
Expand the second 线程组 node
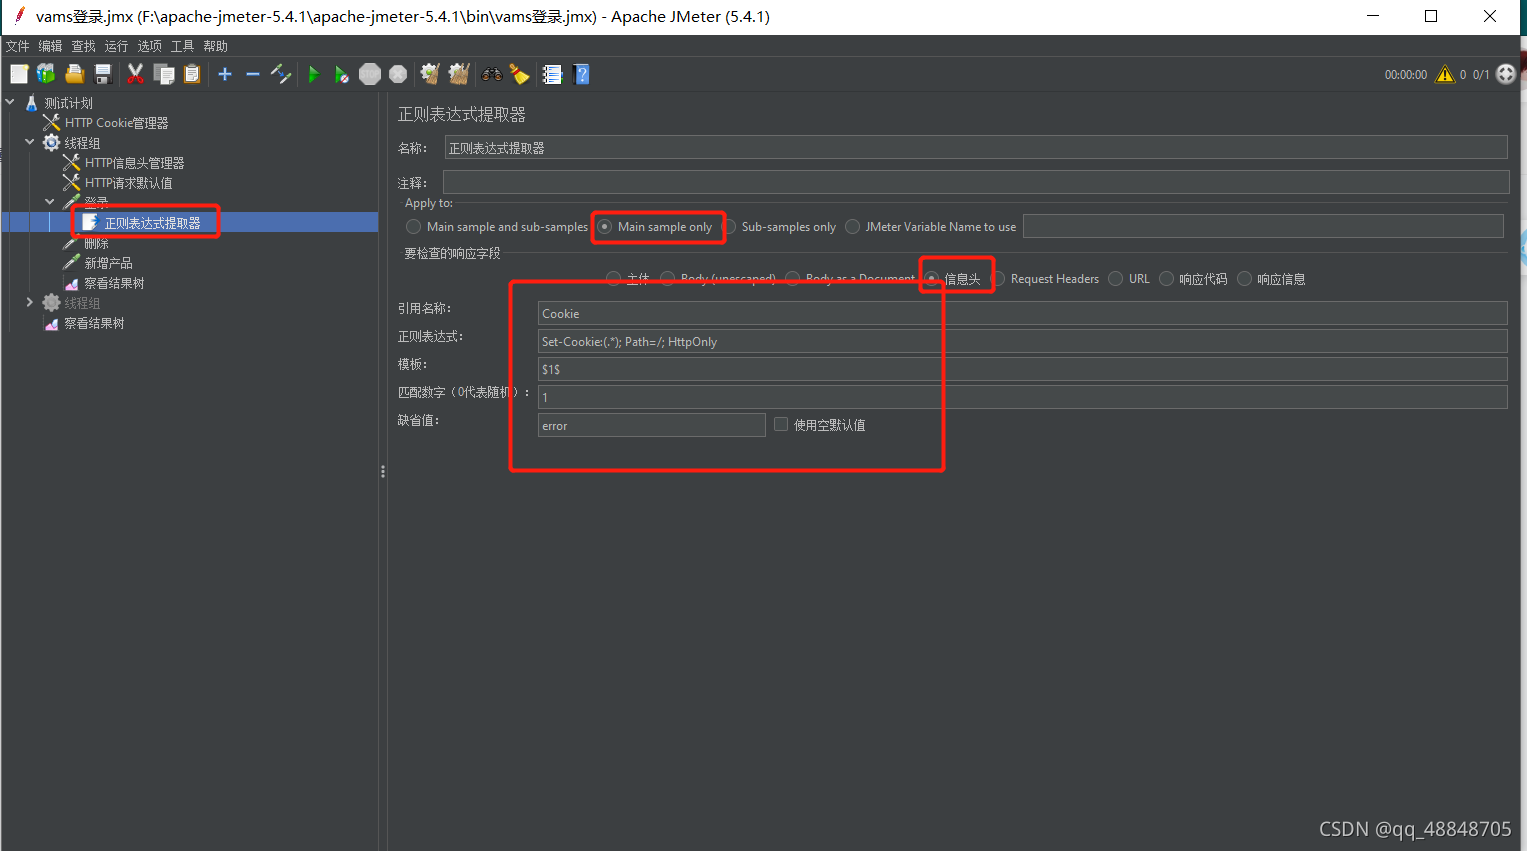pyautogui.click(x=29, y=302)
